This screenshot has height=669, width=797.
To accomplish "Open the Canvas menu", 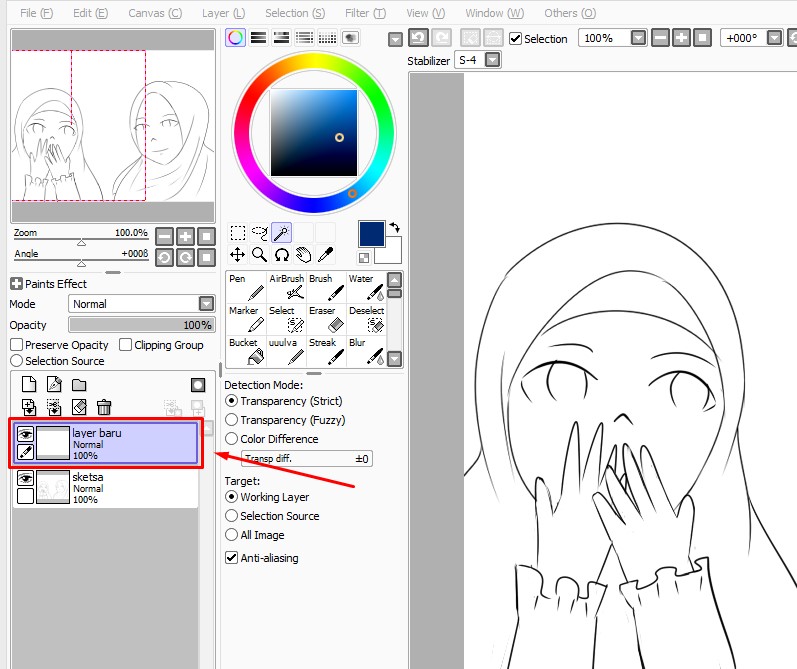I will click(155, 13).
